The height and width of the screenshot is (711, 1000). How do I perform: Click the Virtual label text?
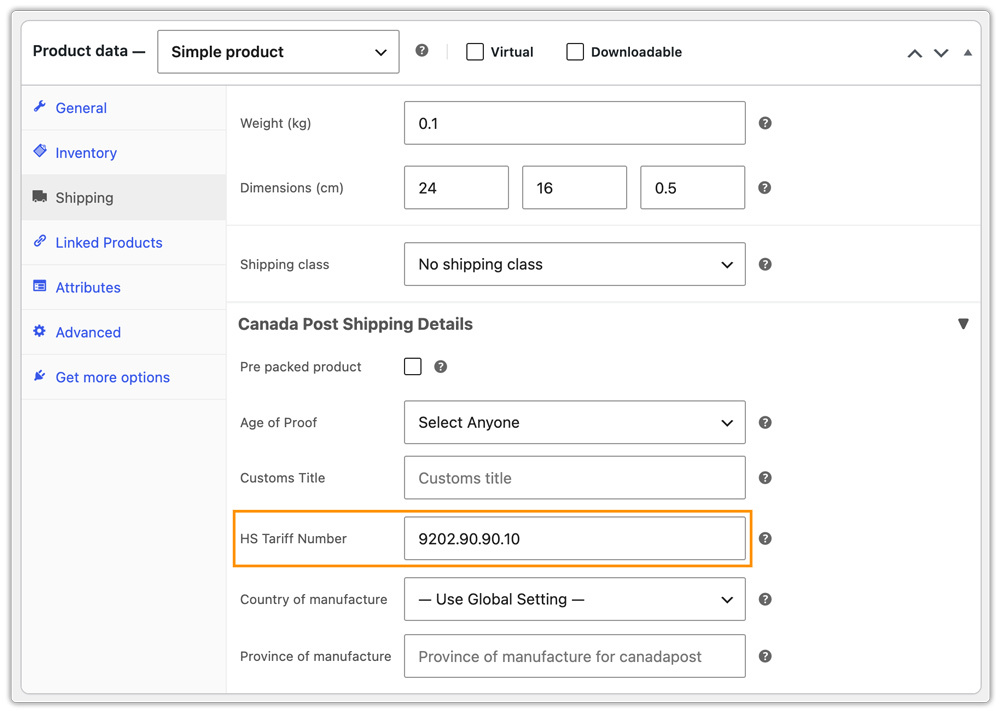pyautogui.click(x=512, y=52)
